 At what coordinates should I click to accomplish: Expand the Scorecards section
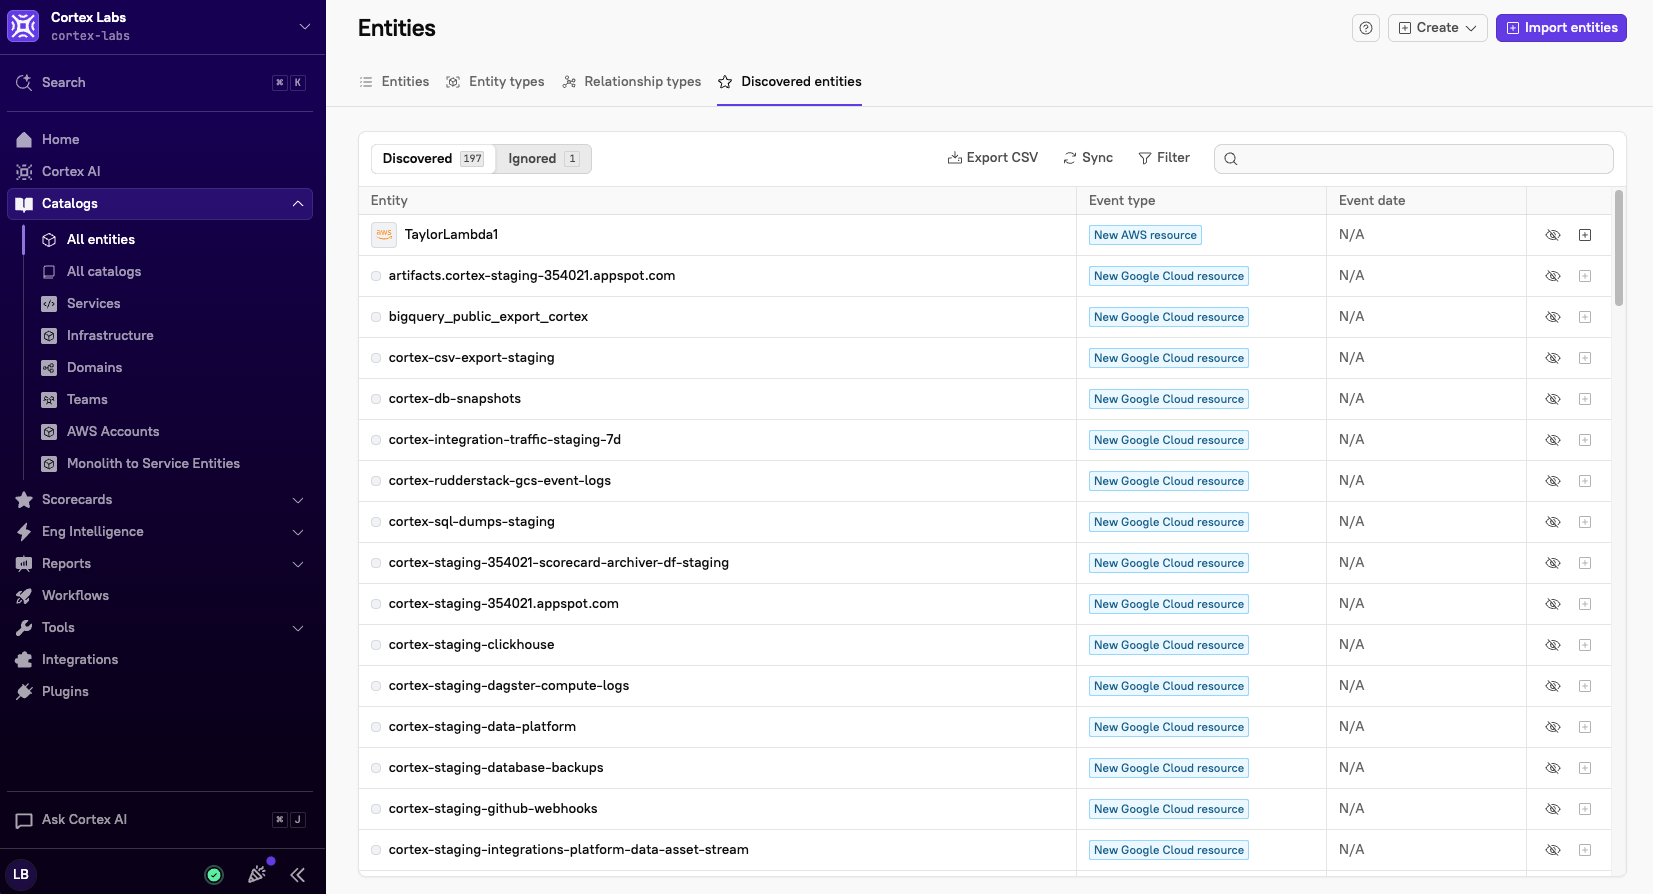pos(298,500)
